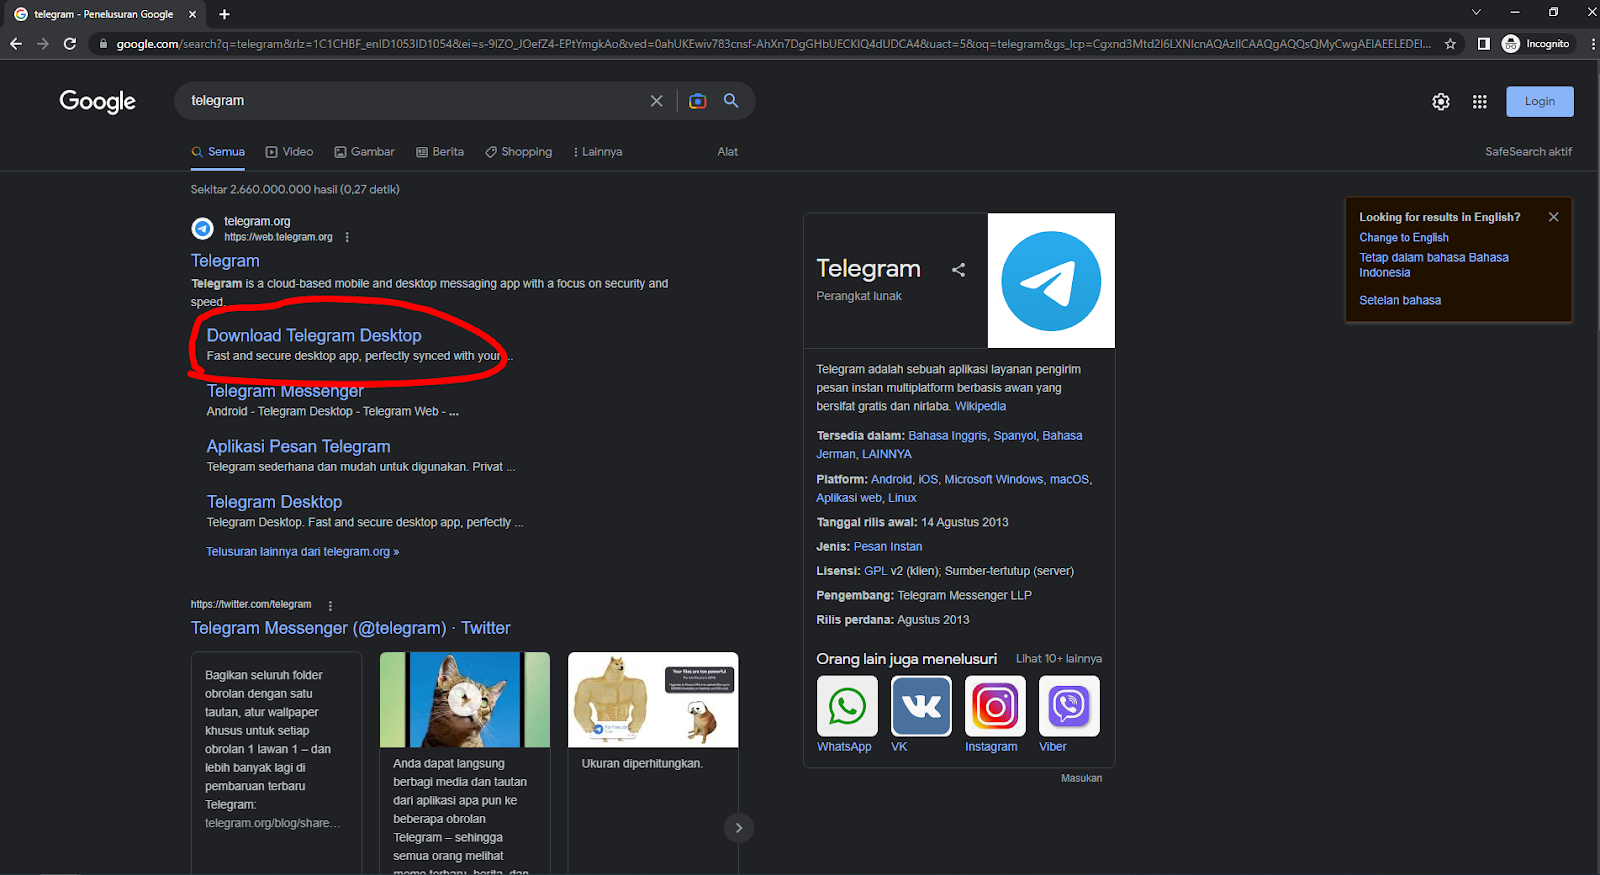
Task: Open a new browser tab
Action: click(224, 14)
